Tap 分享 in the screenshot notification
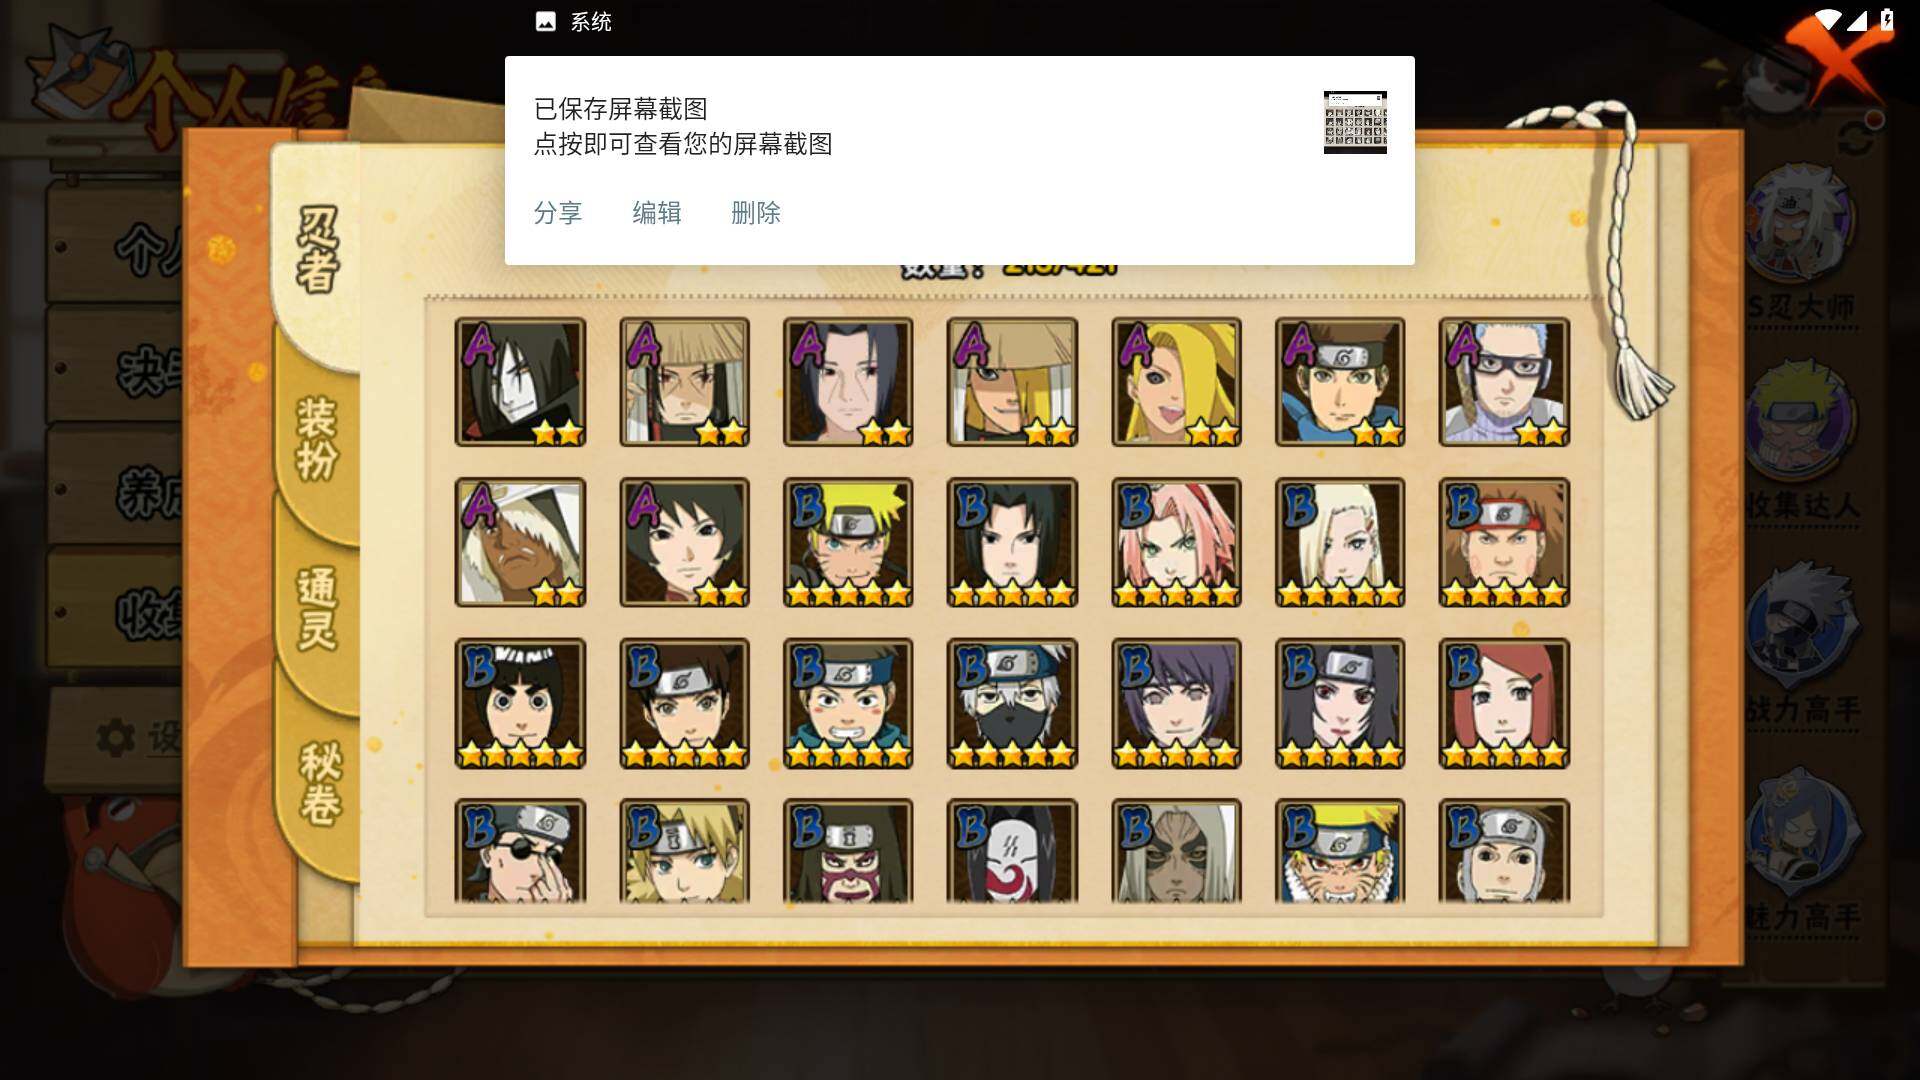The image size is (1920, 1080). coord(558,213)
